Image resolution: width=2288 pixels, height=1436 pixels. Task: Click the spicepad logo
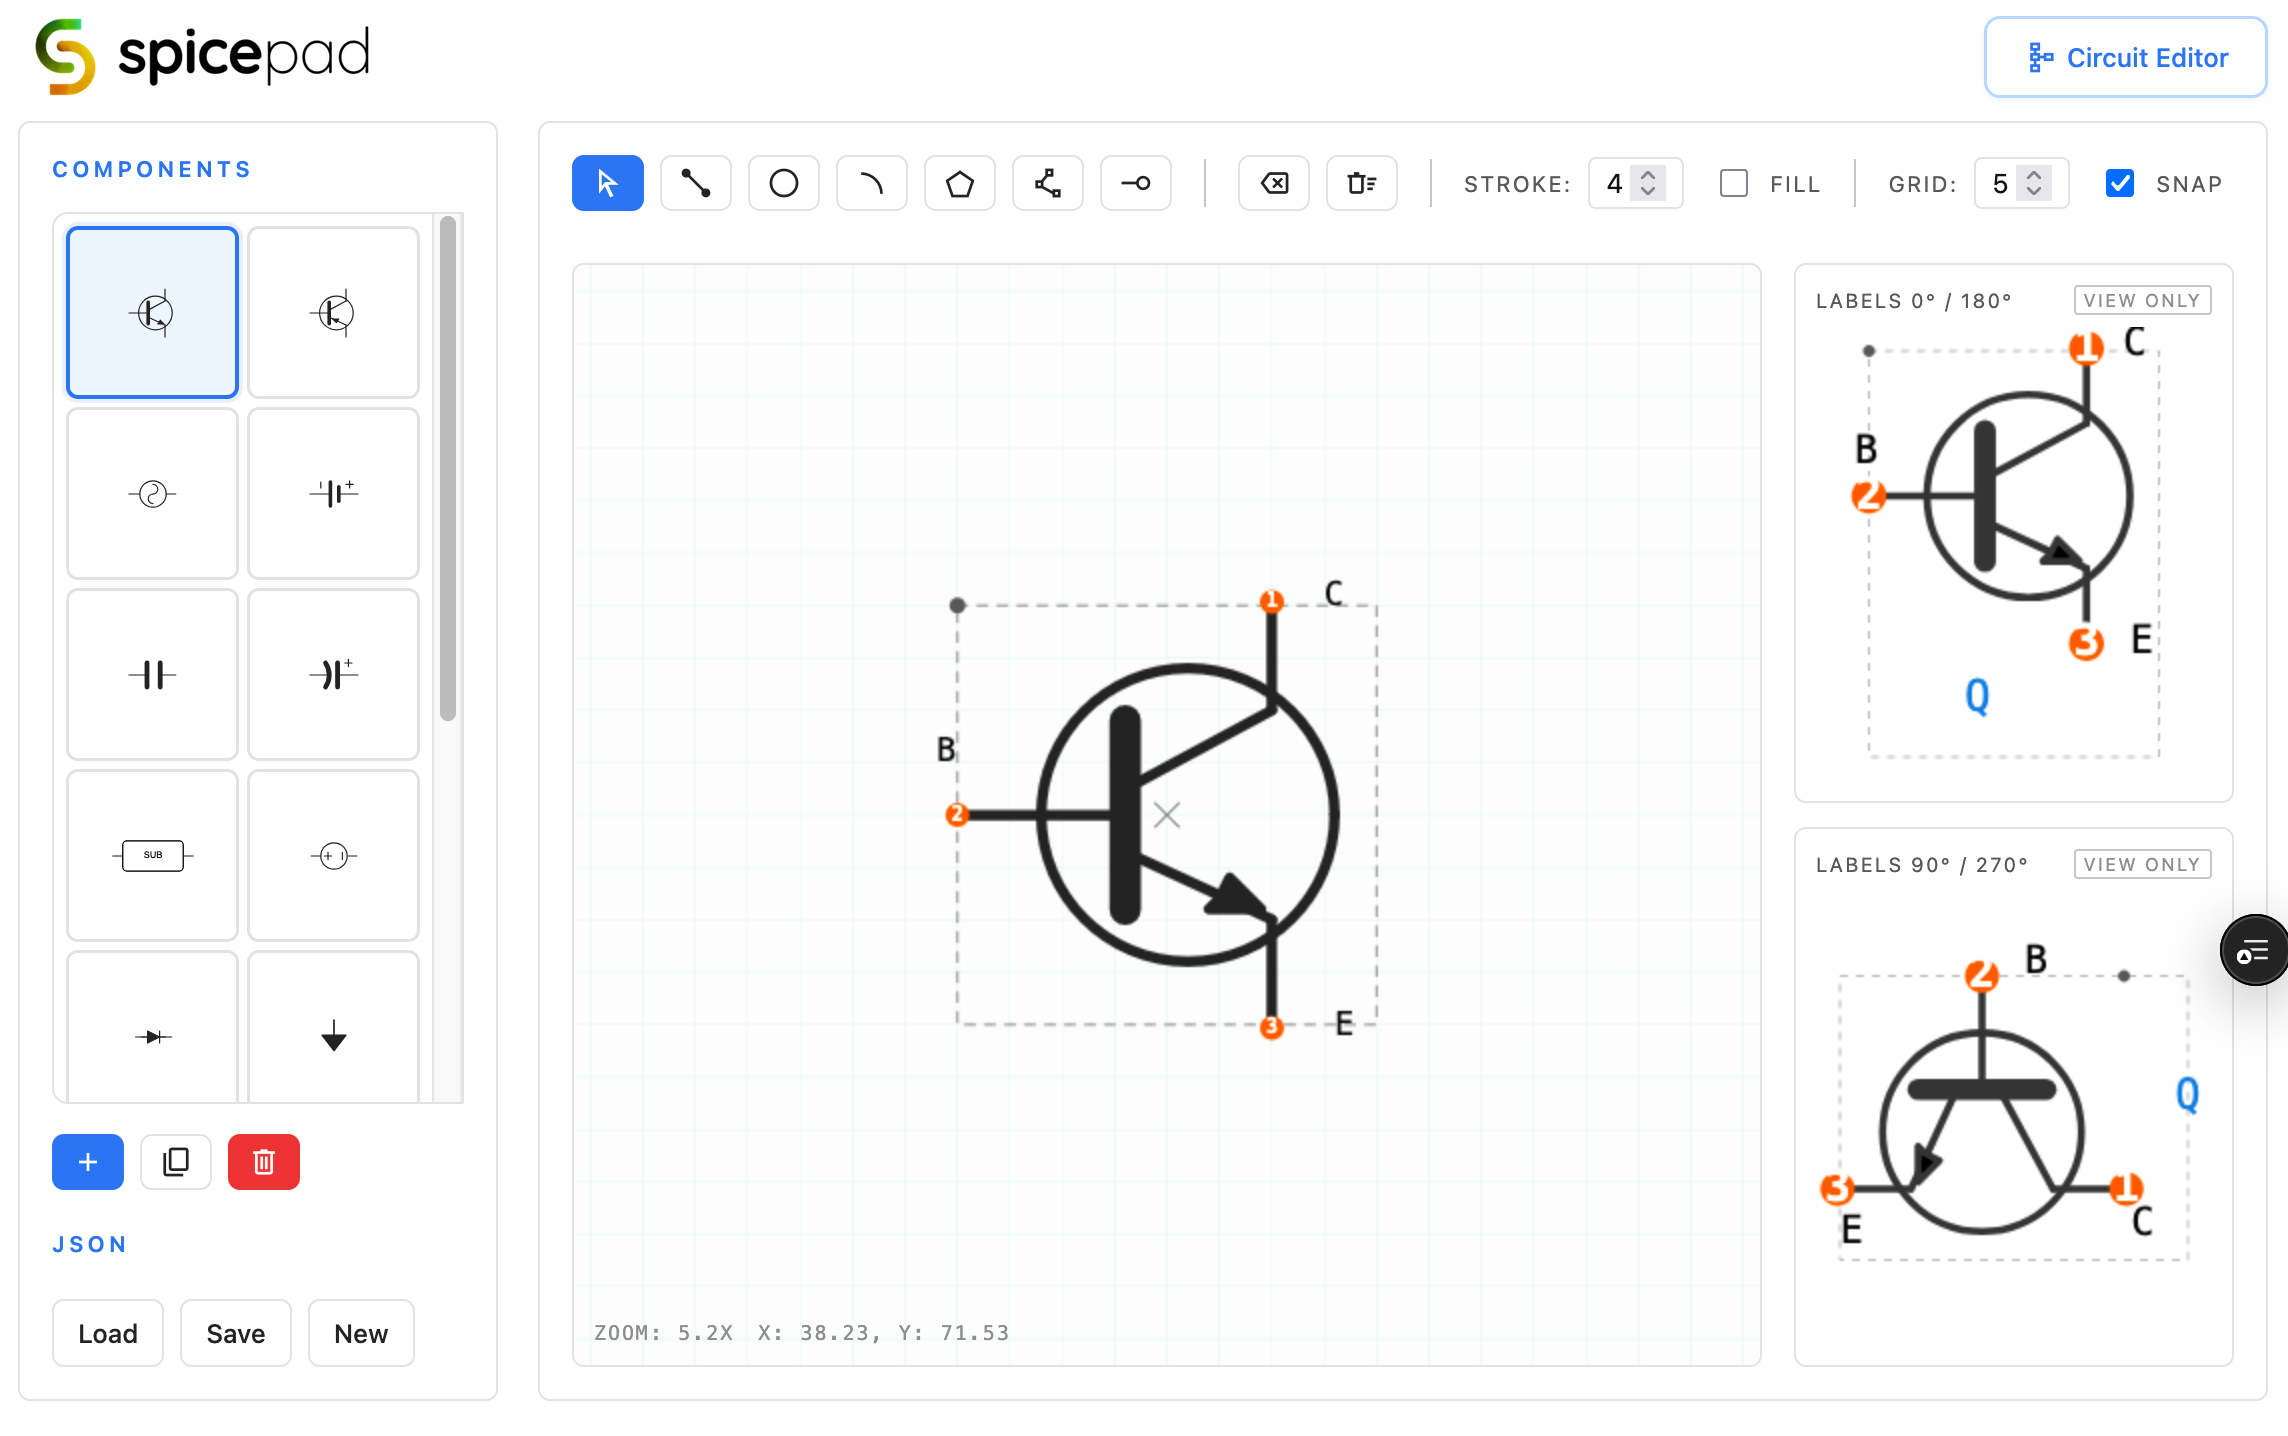pos(203,56)
